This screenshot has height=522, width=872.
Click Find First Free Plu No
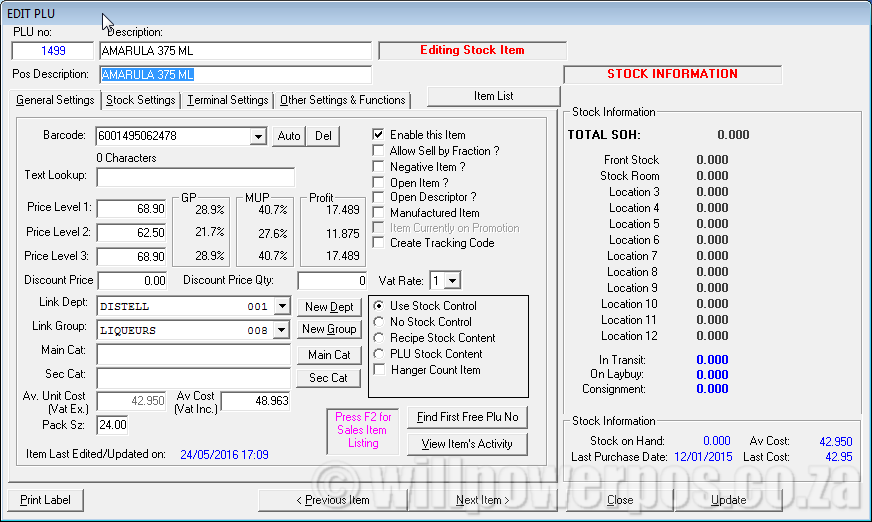[x=467, y=417]
